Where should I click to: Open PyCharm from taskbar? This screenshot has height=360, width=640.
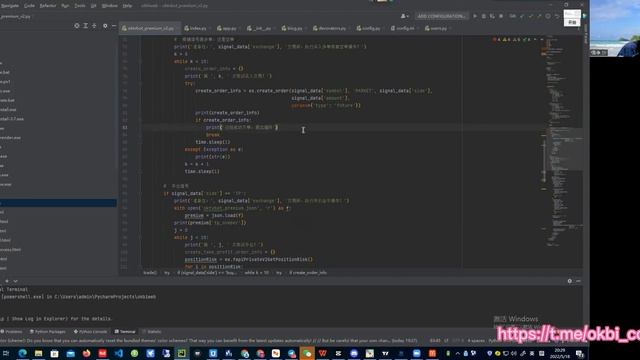coord(182,353)
